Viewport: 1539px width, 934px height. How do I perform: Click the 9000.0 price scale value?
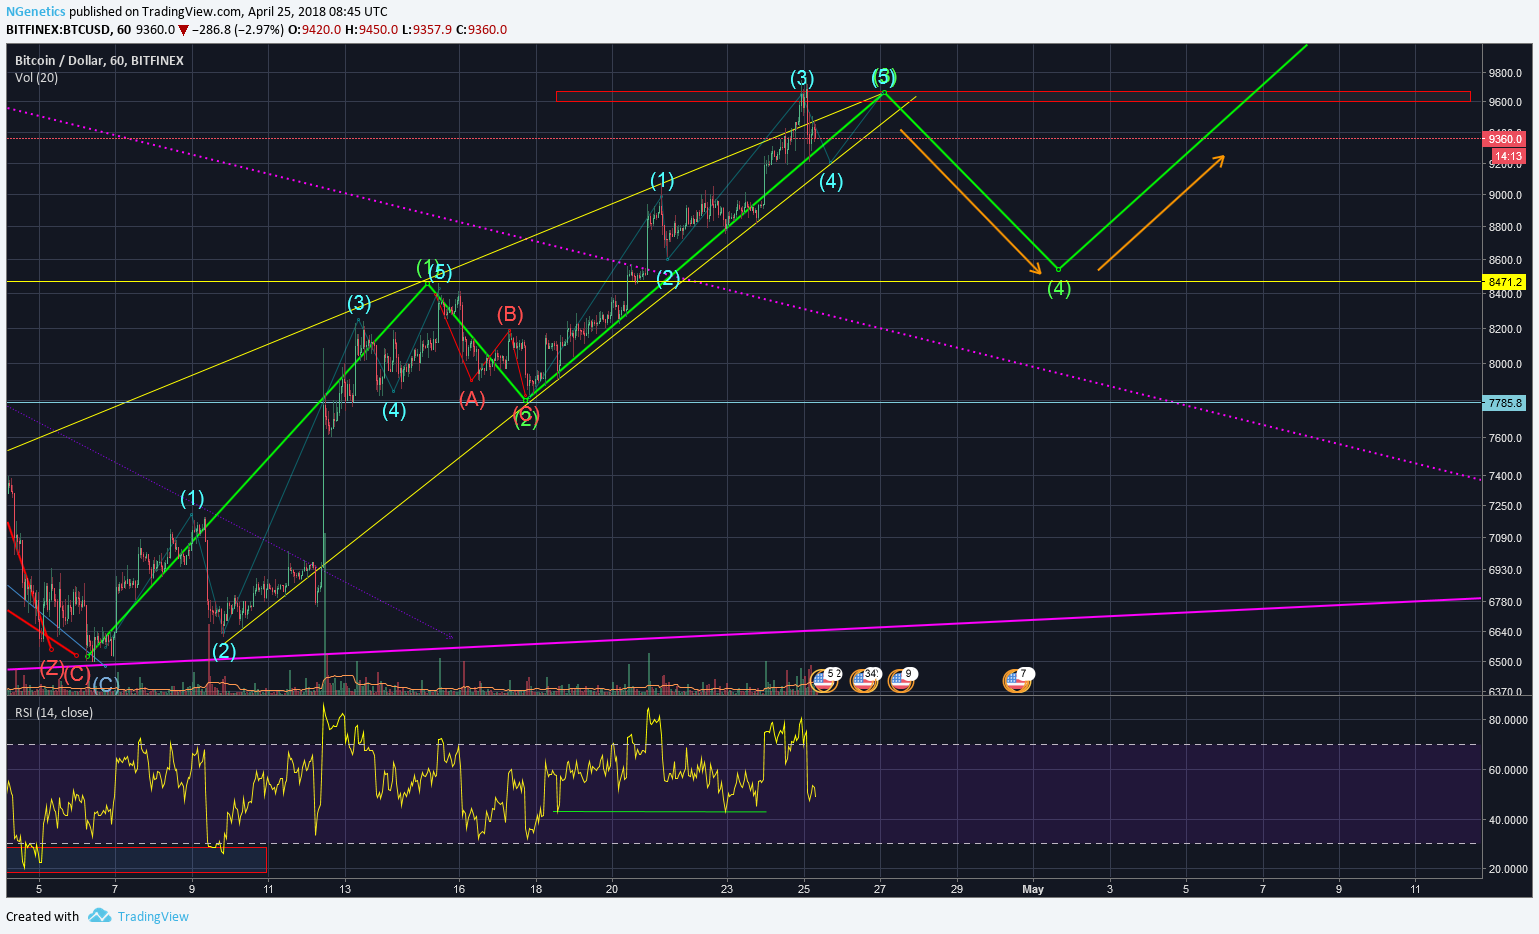tap(1505, 196)
